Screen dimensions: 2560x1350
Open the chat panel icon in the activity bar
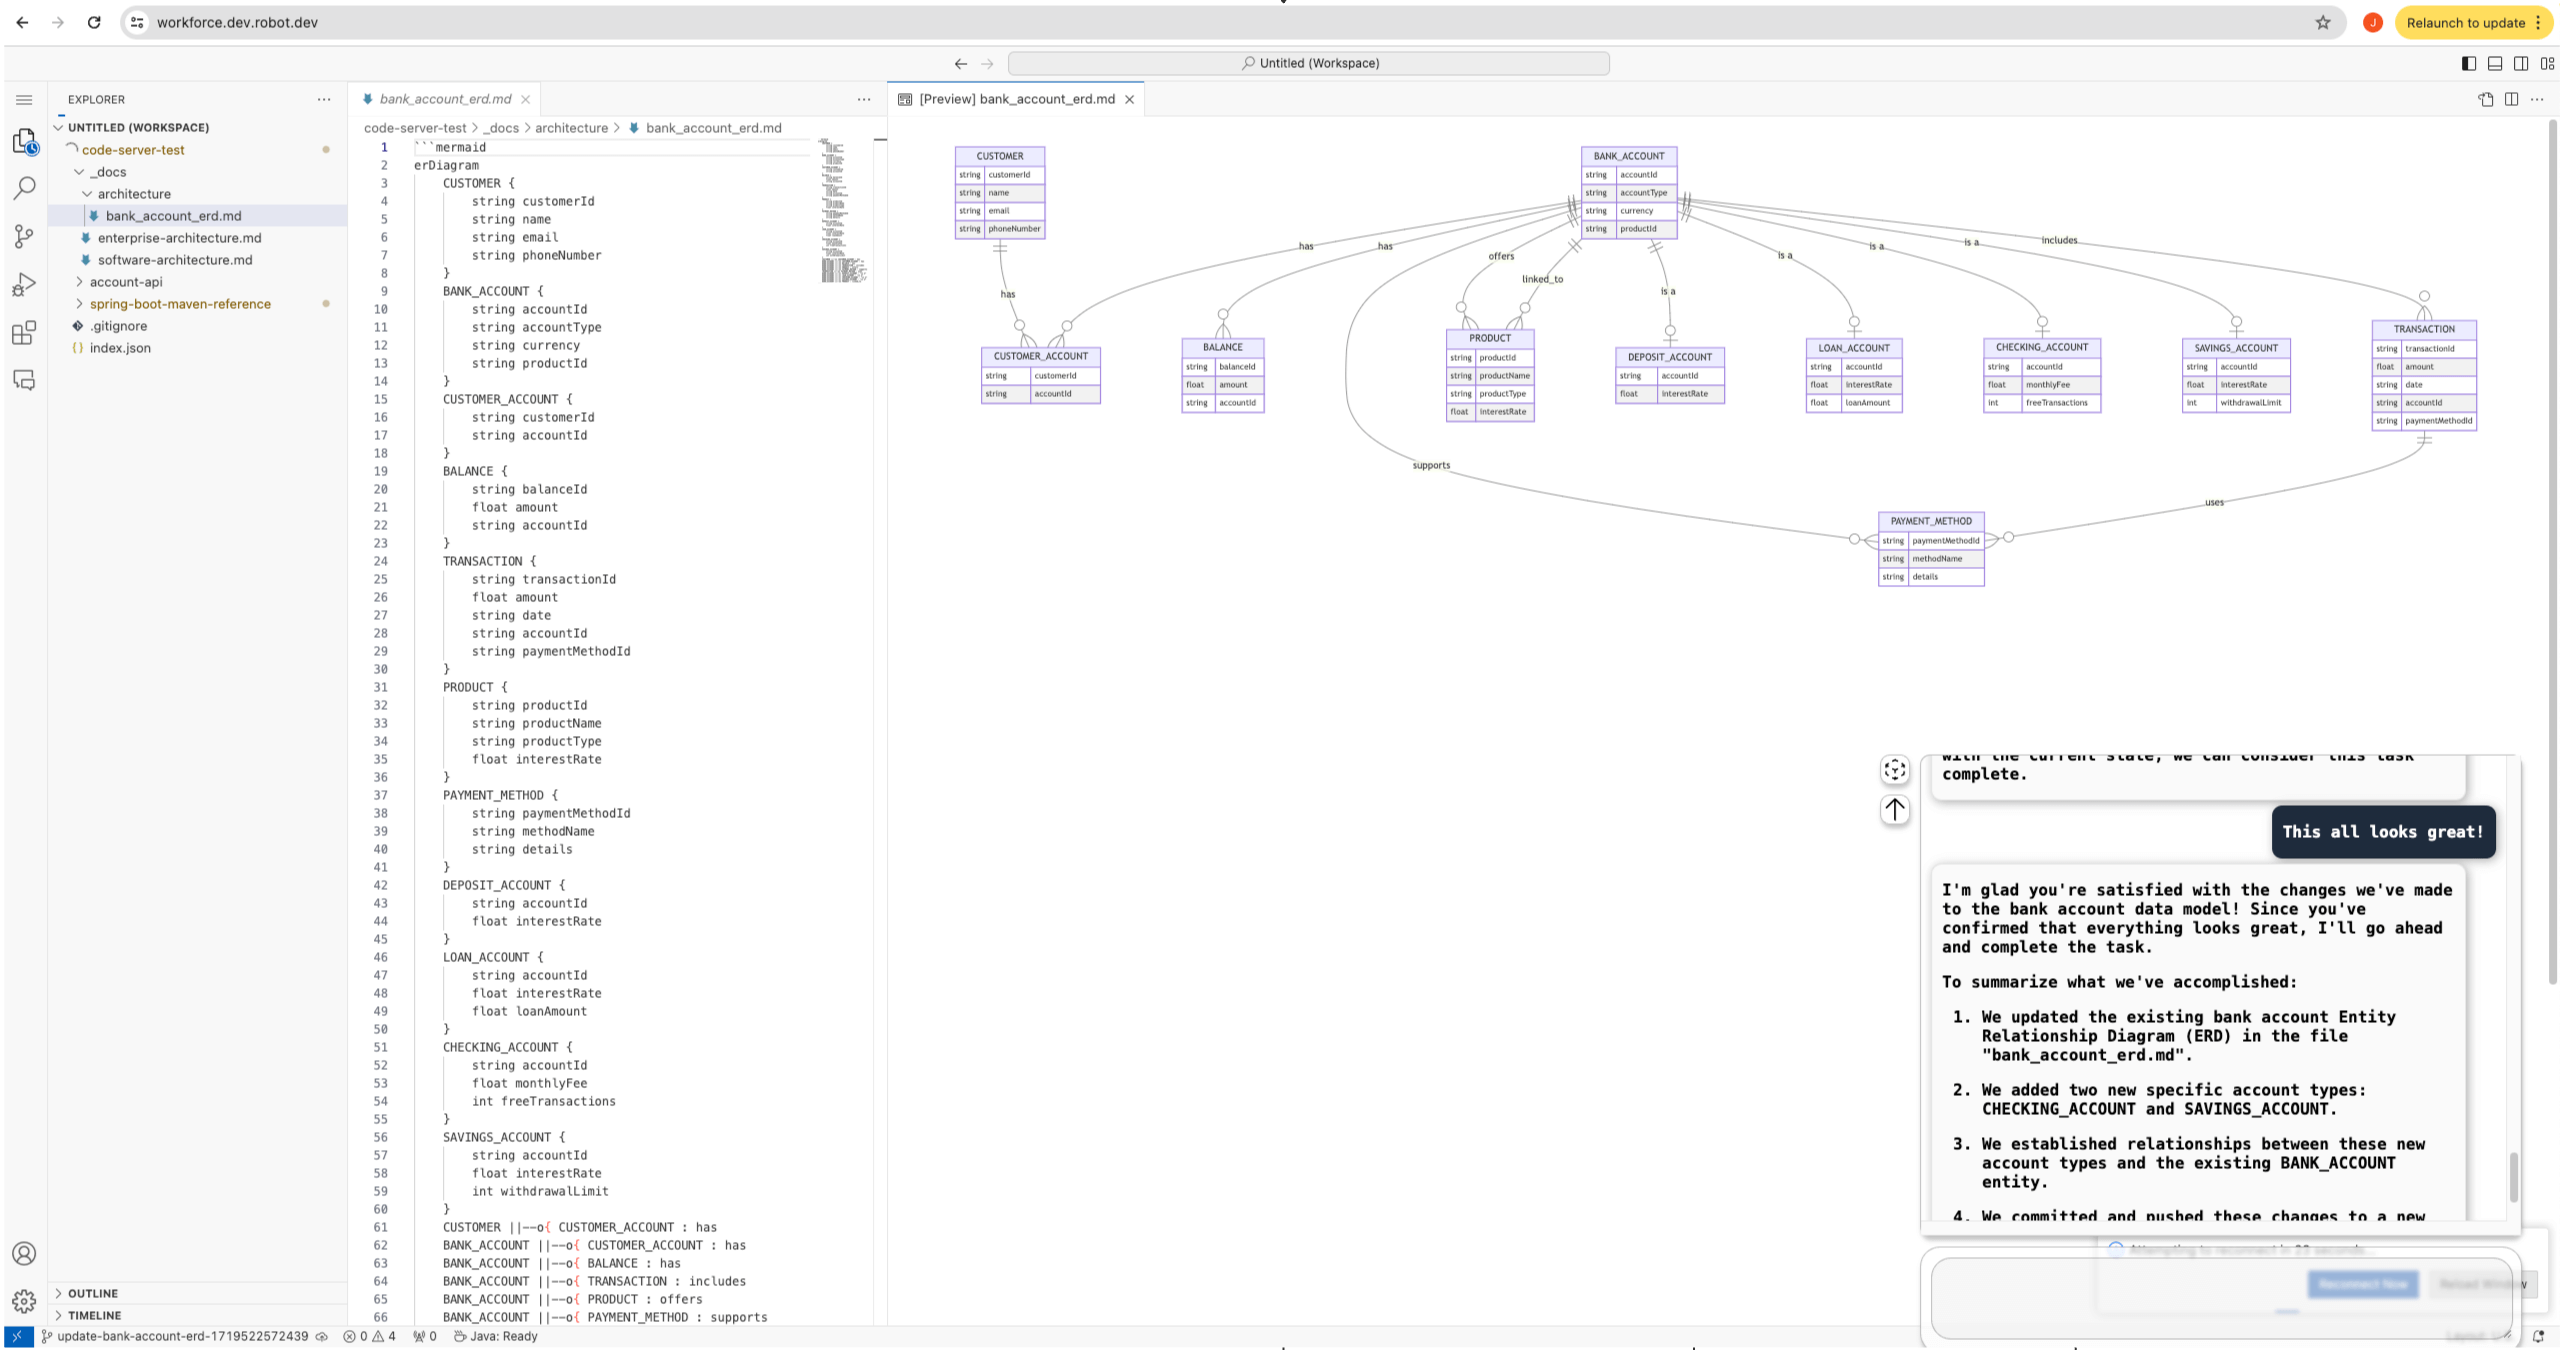coord(24,380)
